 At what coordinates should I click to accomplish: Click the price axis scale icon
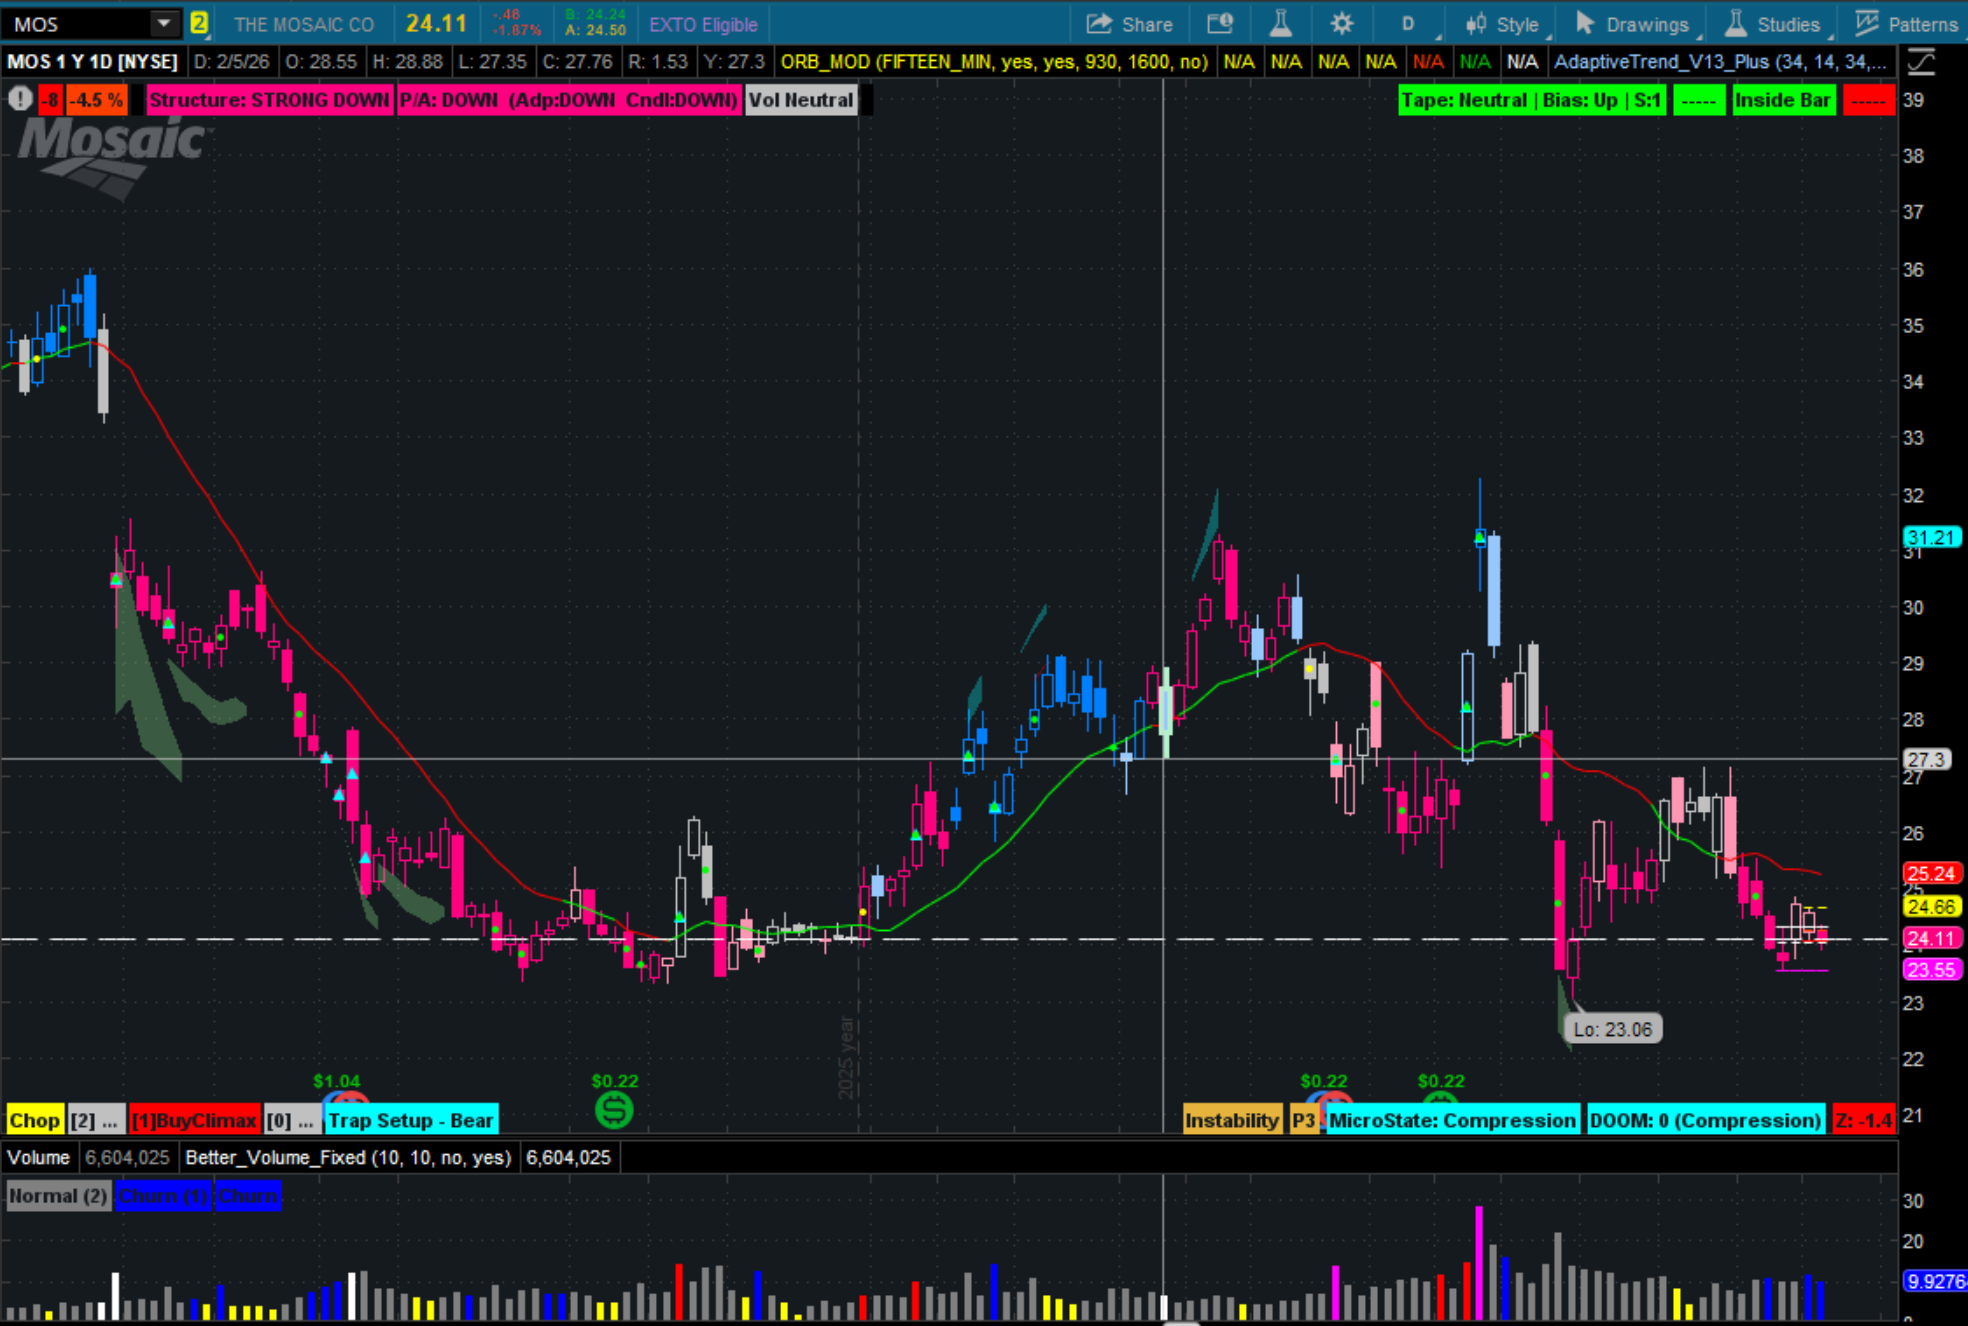click(1922, 62)
